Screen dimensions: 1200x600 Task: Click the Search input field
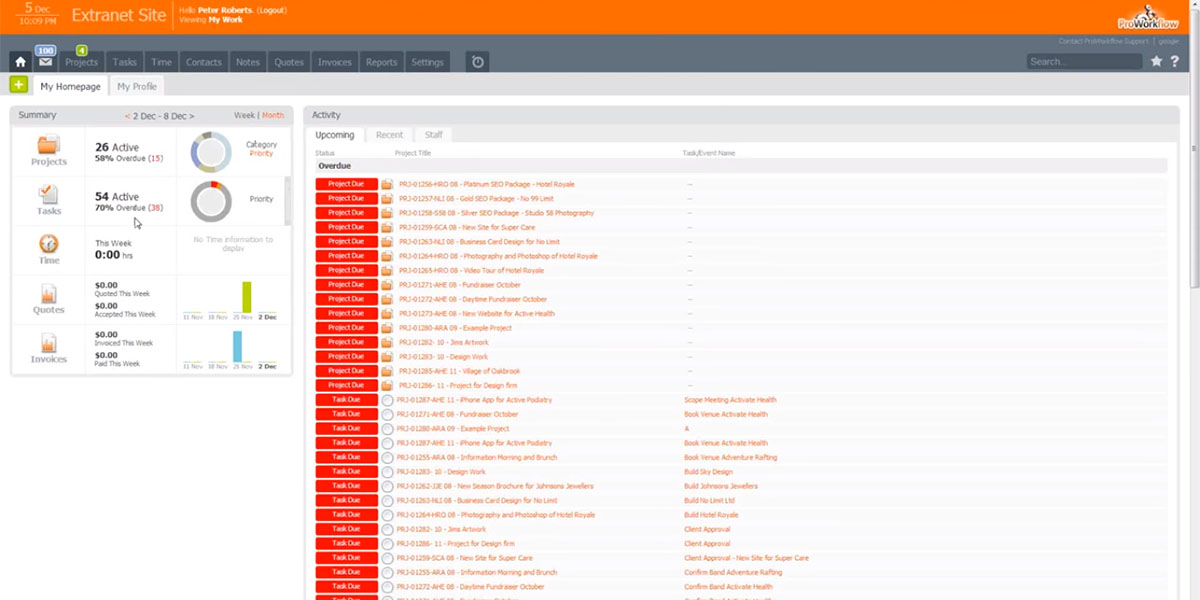tap(1084, 62)
